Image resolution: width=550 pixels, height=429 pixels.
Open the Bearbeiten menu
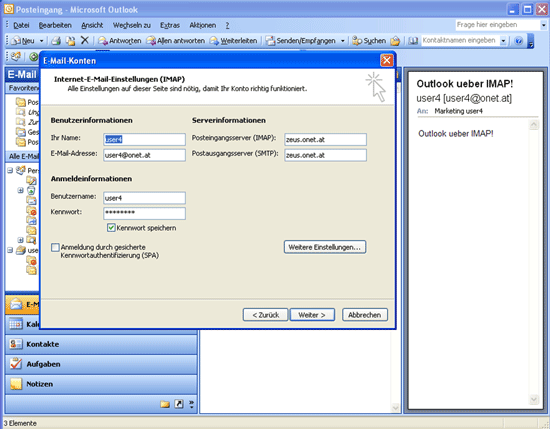click(x=55, y=25)
